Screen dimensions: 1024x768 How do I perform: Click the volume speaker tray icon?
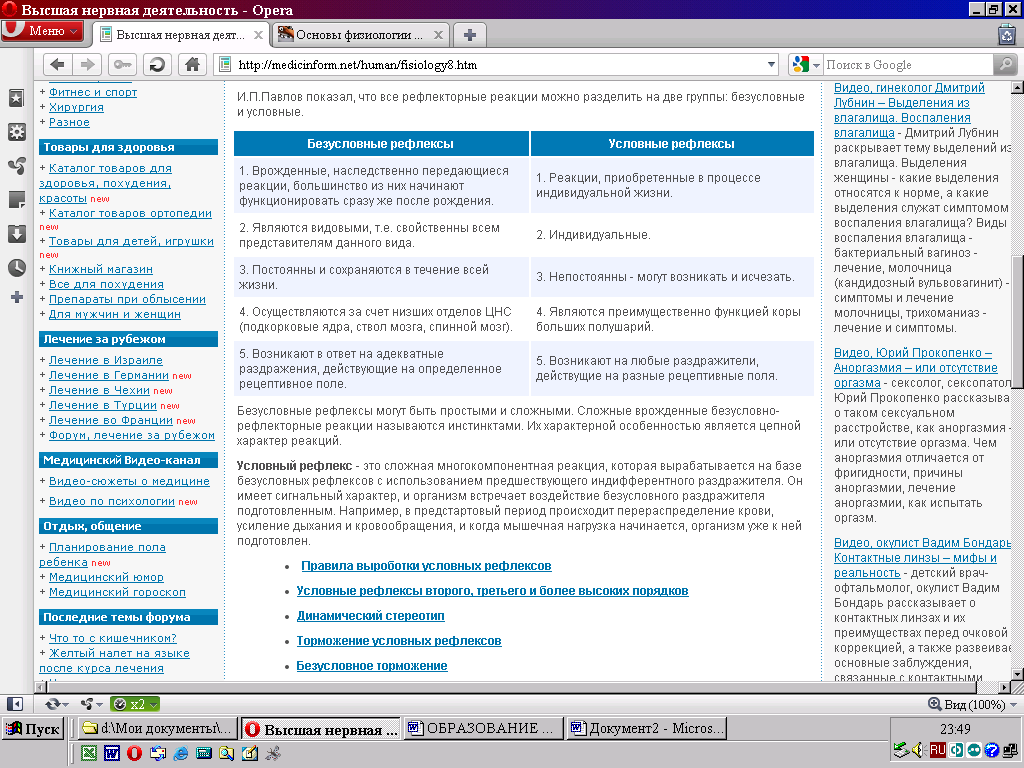[918, 750]
